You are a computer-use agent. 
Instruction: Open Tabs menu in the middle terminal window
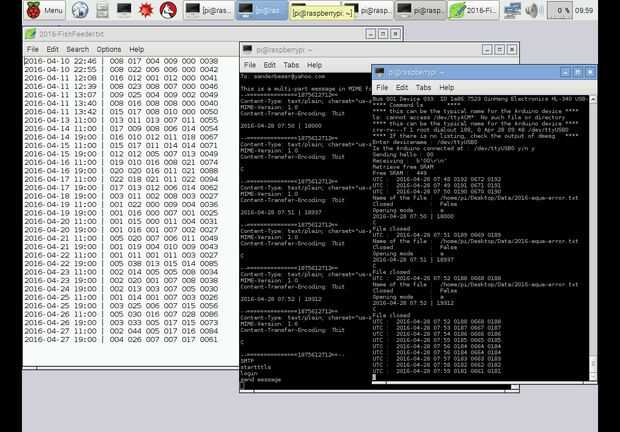(291, 65)
